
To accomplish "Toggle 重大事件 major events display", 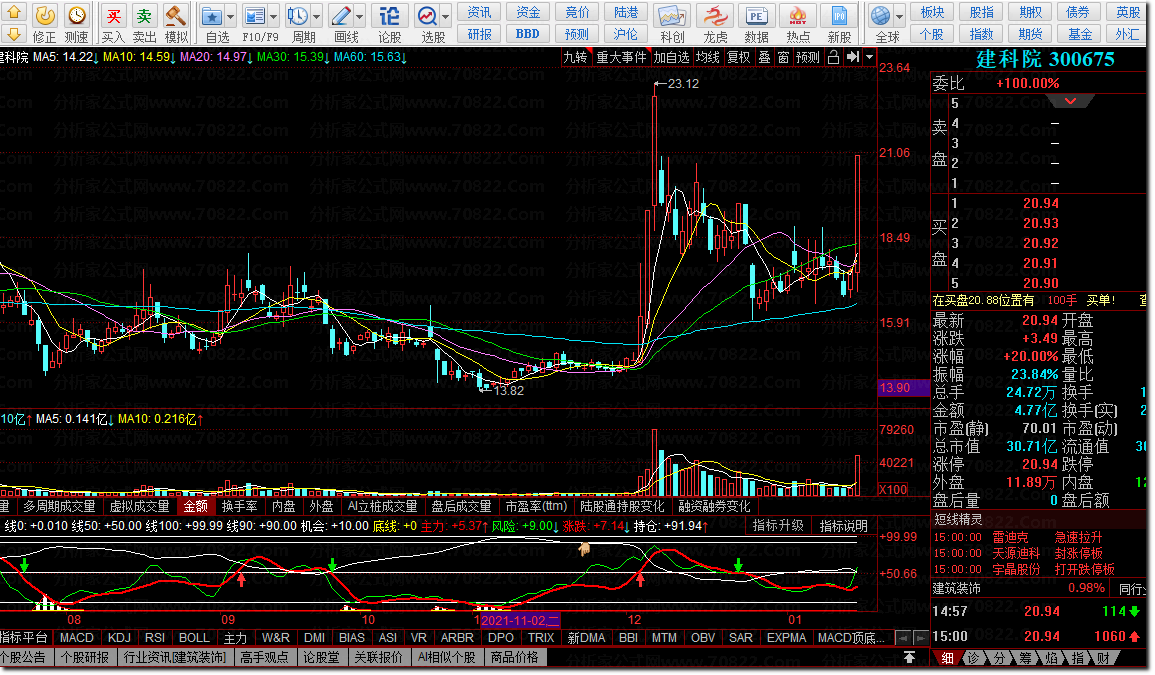I will point(621,57).
